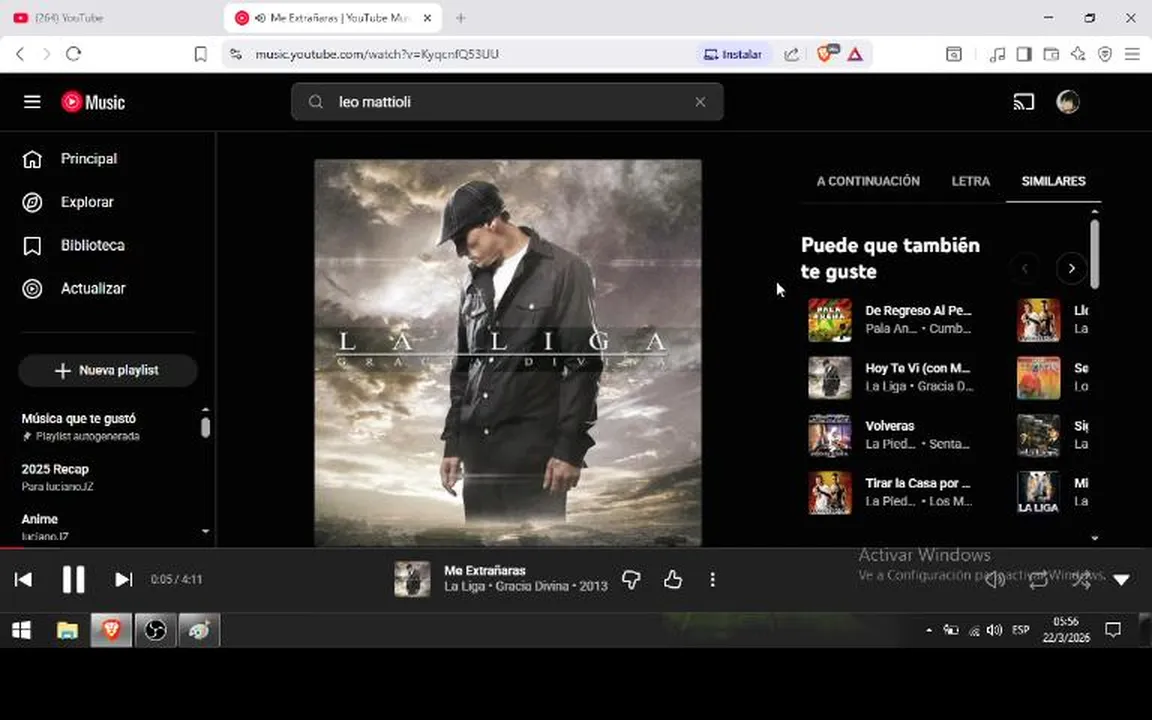Screen dimensions: 1152x720
Task: Switch to the LETRA tab
Action: point(971,181)
